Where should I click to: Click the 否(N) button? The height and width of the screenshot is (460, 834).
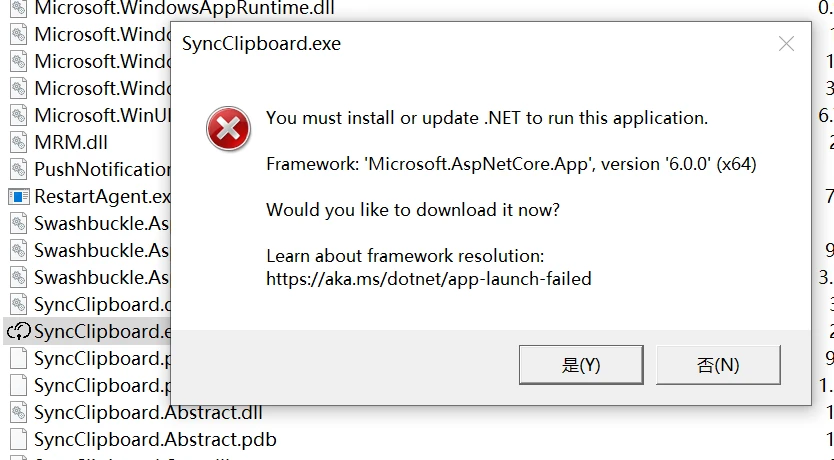coord(717,365)
